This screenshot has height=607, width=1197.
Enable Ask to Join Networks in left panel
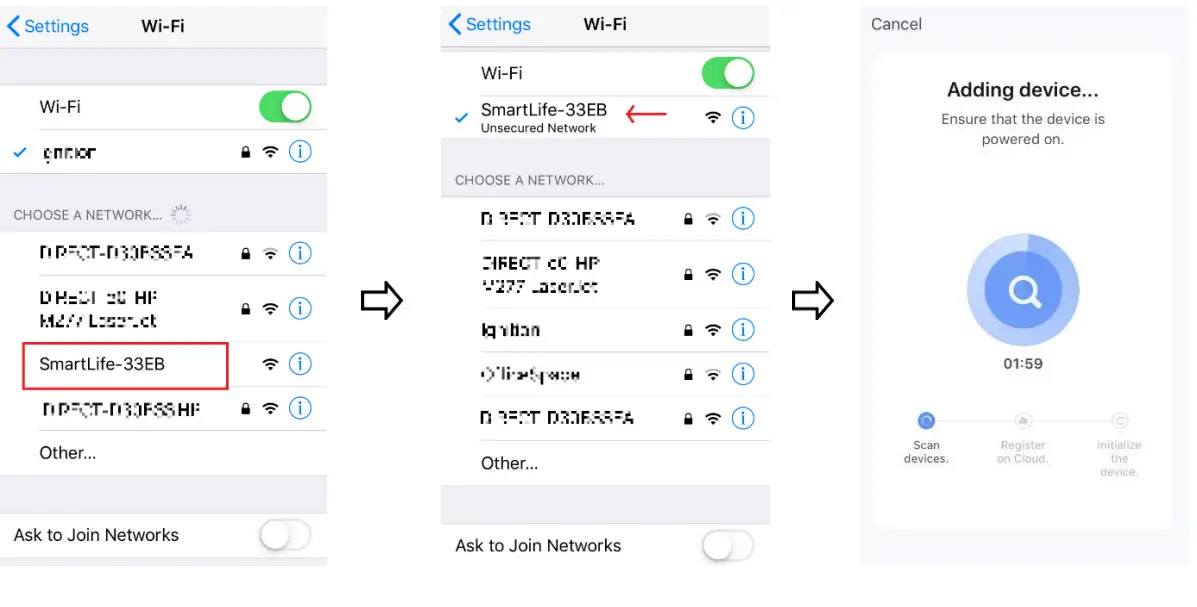click(x=285, y=536)
